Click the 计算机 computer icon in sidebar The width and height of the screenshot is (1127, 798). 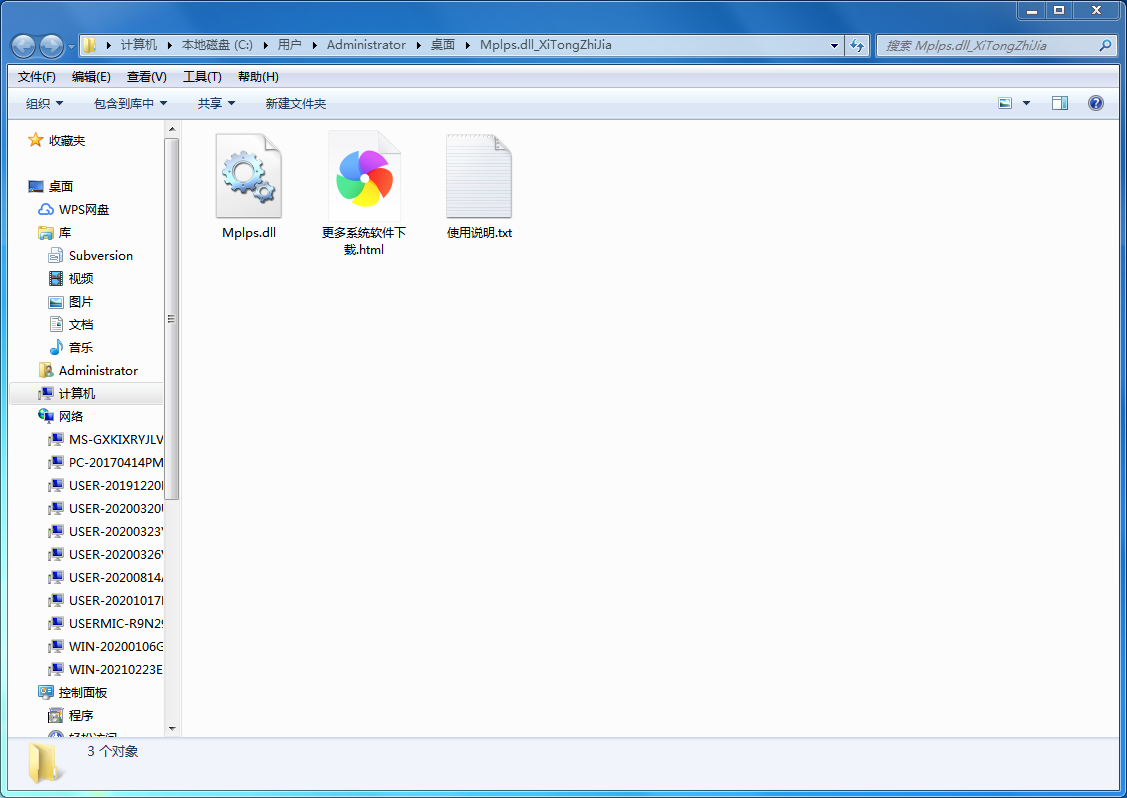[46, 393]
